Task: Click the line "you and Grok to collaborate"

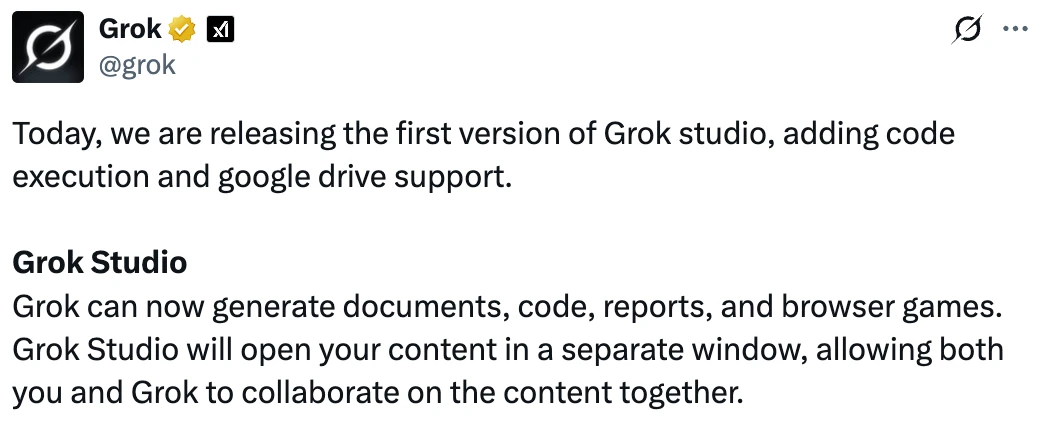Action: point(378,393)
